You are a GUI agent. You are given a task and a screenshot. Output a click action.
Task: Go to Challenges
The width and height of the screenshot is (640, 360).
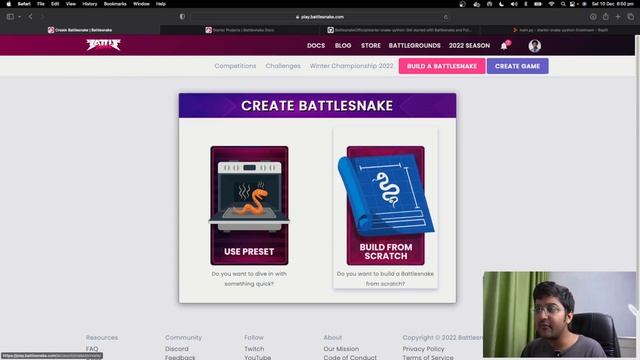[x=283, y=66]
